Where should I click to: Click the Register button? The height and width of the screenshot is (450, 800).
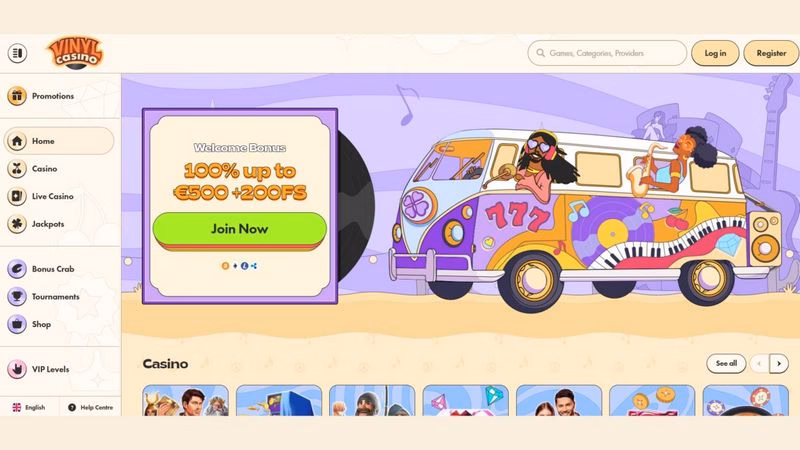[x=771, y=53]
